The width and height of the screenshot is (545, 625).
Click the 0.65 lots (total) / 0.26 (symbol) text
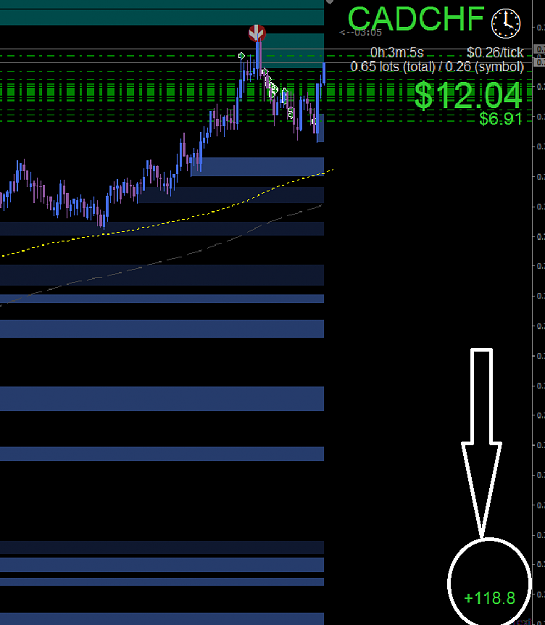coord(437,67)
